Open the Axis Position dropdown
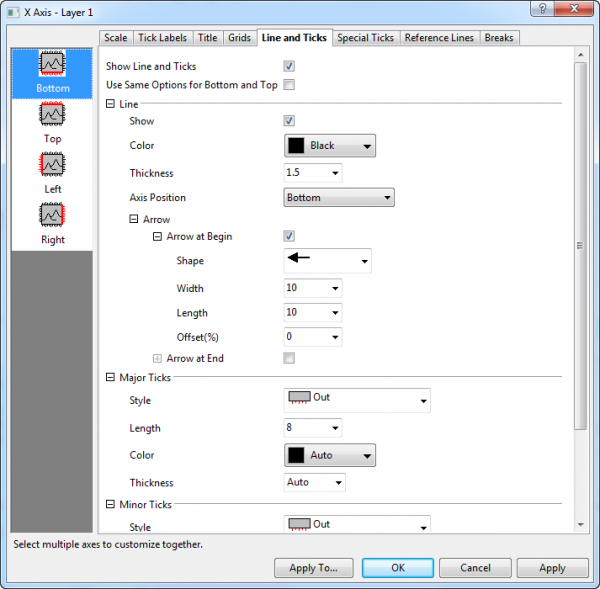 coord(339,198)
